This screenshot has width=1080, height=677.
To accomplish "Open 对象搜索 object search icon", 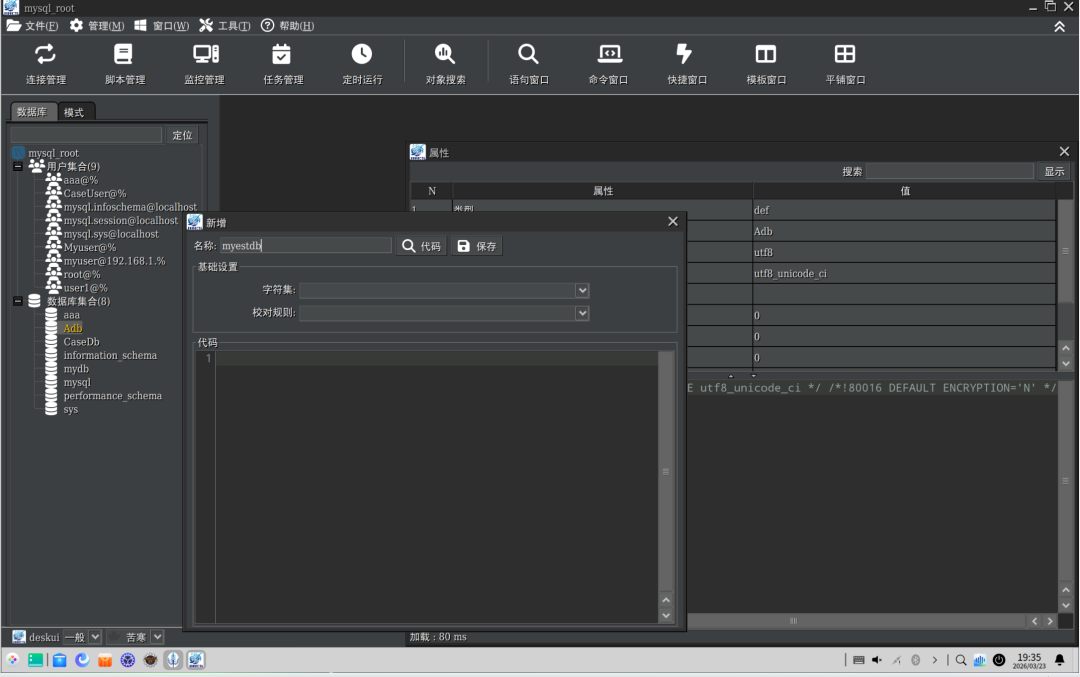I will point(445,64).
